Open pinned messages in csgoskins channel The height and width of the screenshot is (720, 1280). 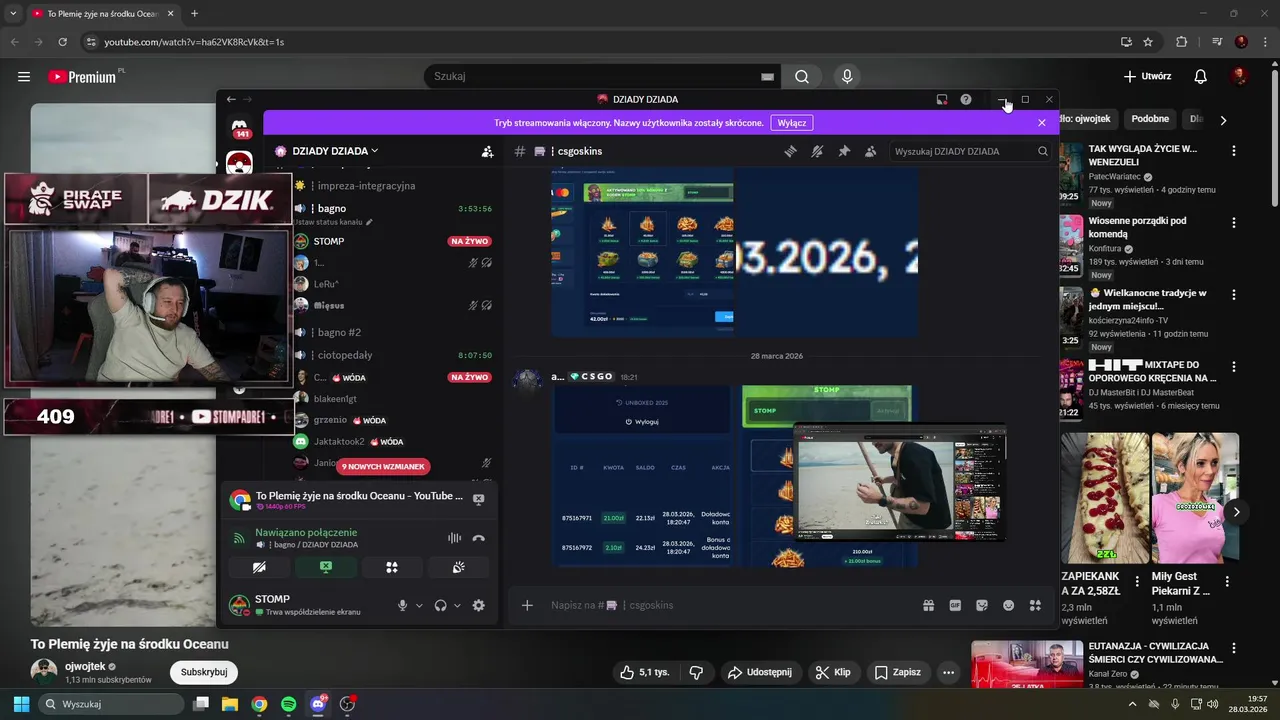click(844, 151)
